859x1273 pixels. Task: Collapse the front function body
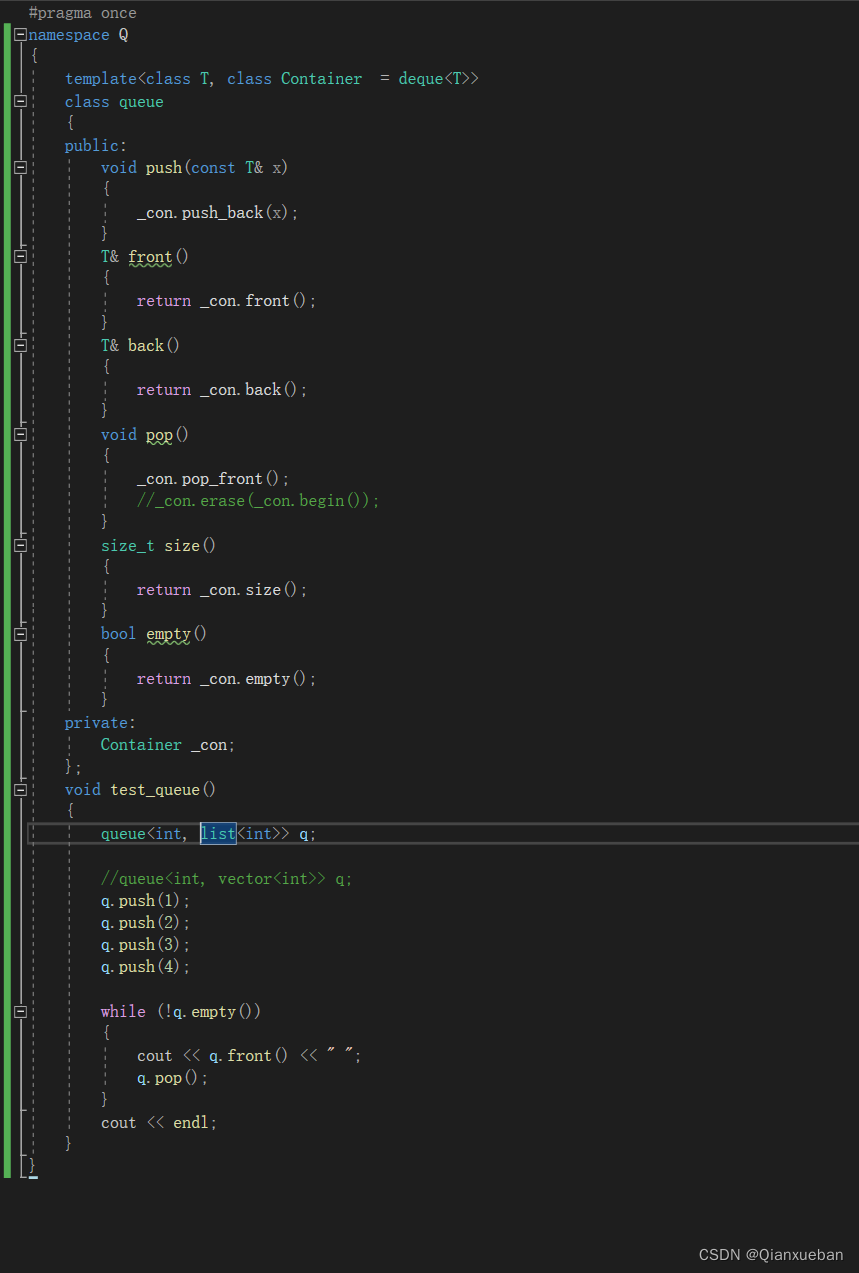pyautogui.click(x=19, y=256)
